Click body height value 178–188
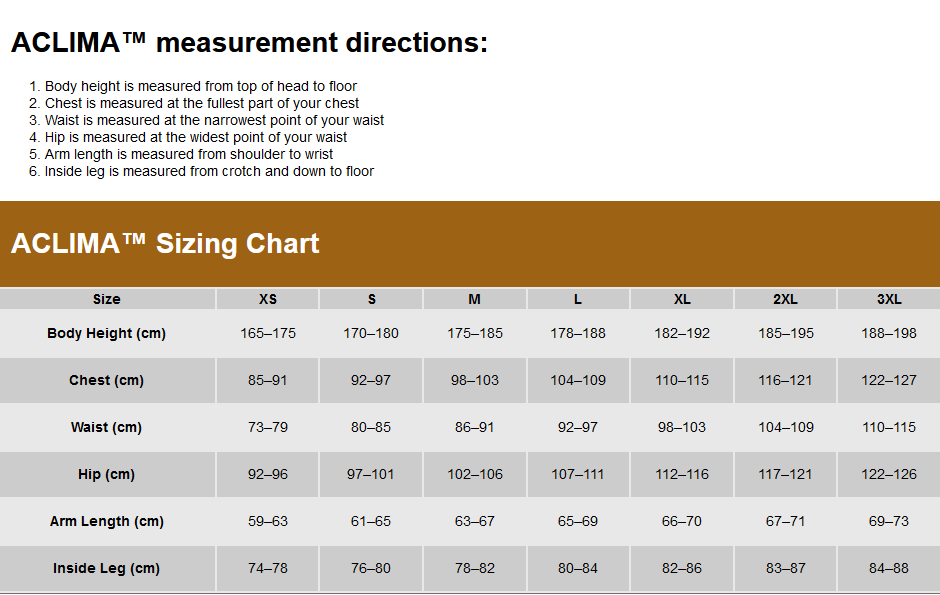Image resolution: width=940 pixels, height=595 pixels. (578, 333)
